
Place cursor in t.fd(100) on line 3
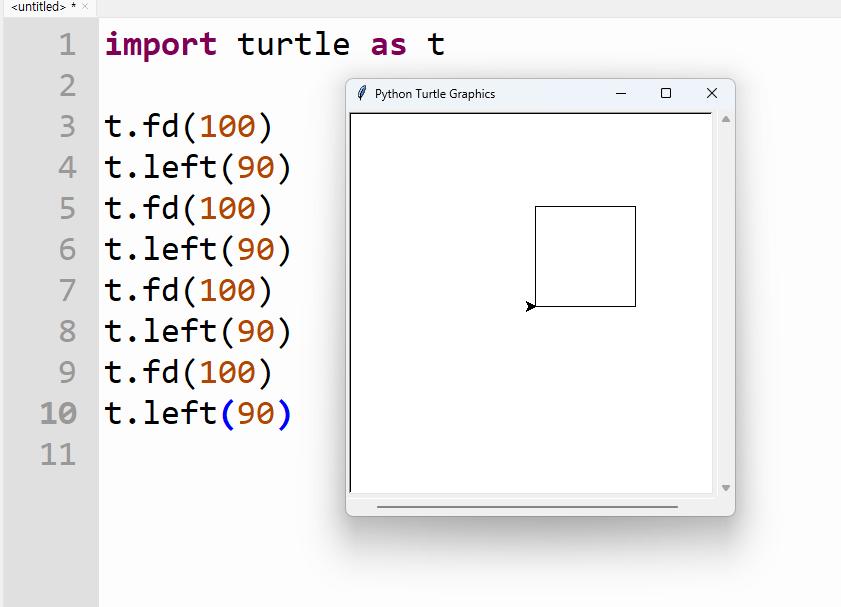click(188, 127)
